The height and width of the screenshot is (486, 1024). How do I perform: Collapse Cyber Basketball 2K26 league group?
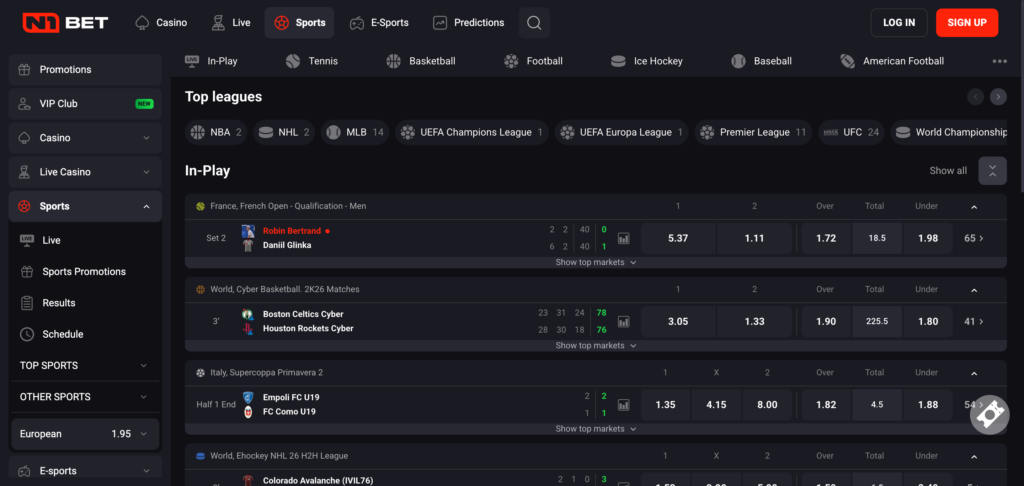click(974, 289)
